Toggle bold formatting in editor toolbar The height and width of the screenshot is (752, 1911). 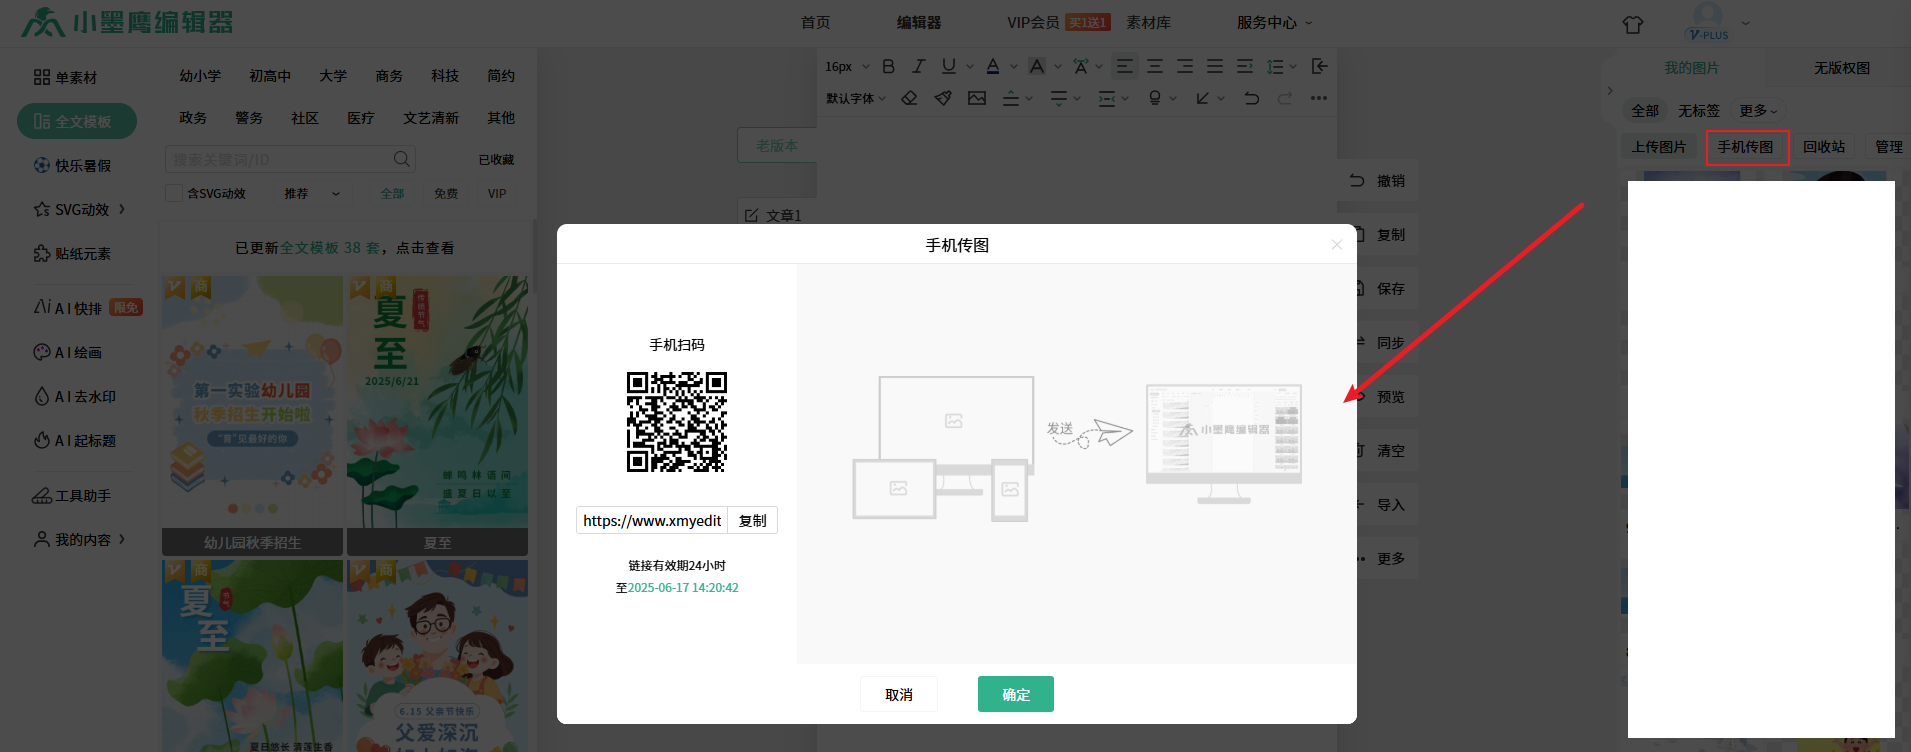(x=888, y=66)
